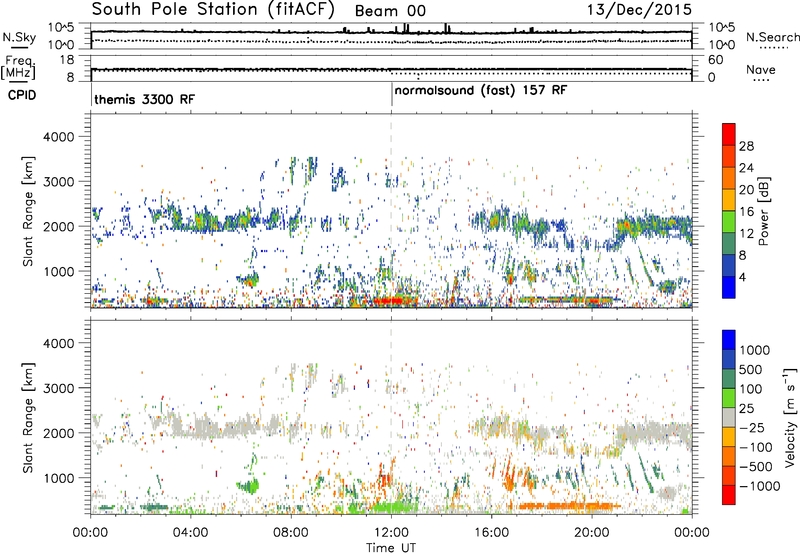Click the '4' Power colorbar tick label

(x=742, y=278)
